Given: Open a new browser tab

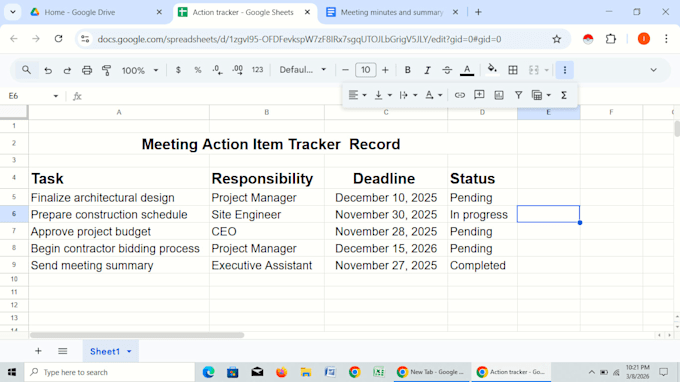Looking at the screenshot, I should 478,12.
